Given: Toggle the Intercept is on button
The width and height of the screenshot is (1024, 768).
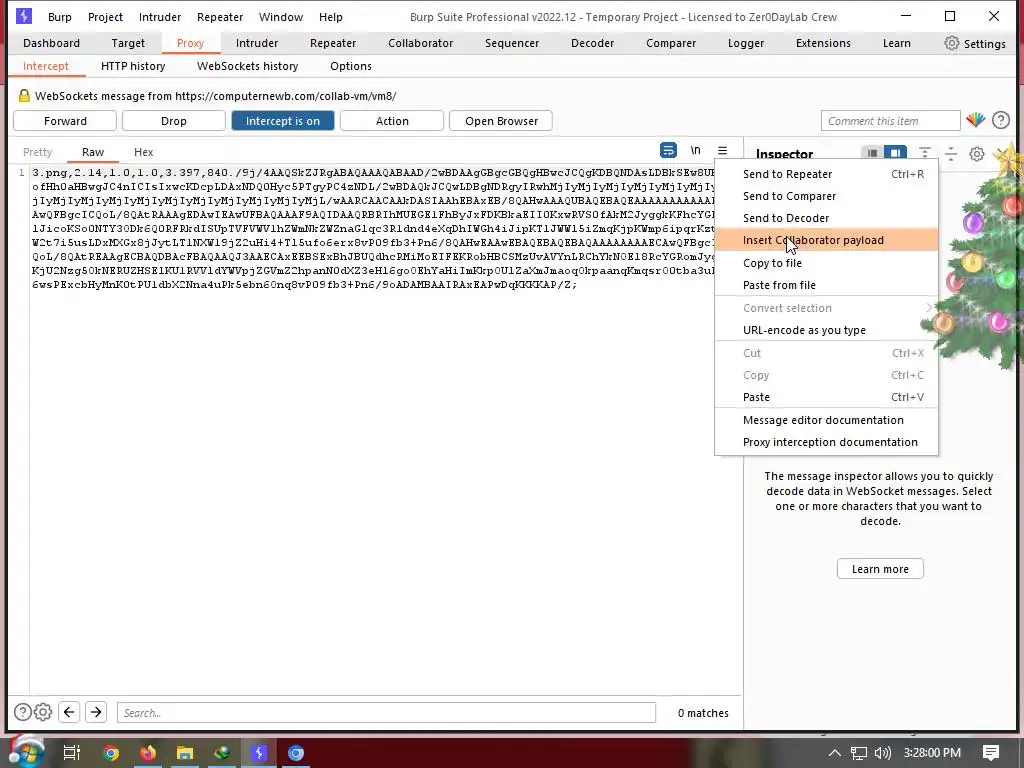Looking at the screenshot, I should click(x=283, y=121).
